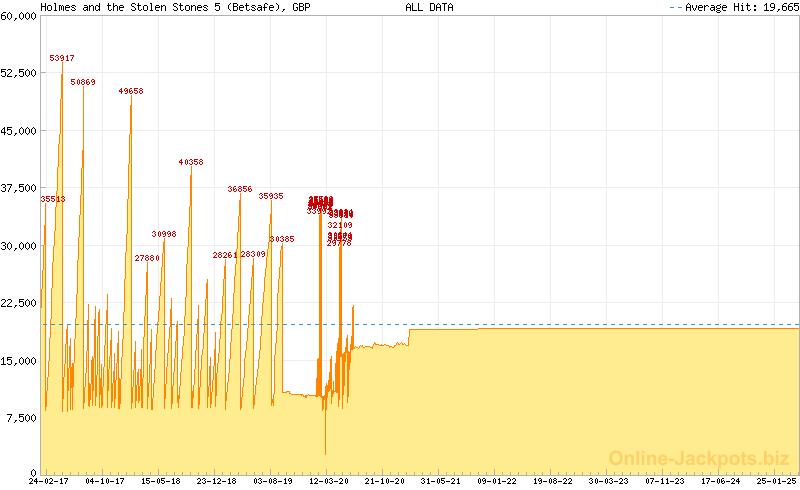800x490 pixels.
Task: Select the ALL DATA header text
Action: pyautogui.click(x=429, y=7)
